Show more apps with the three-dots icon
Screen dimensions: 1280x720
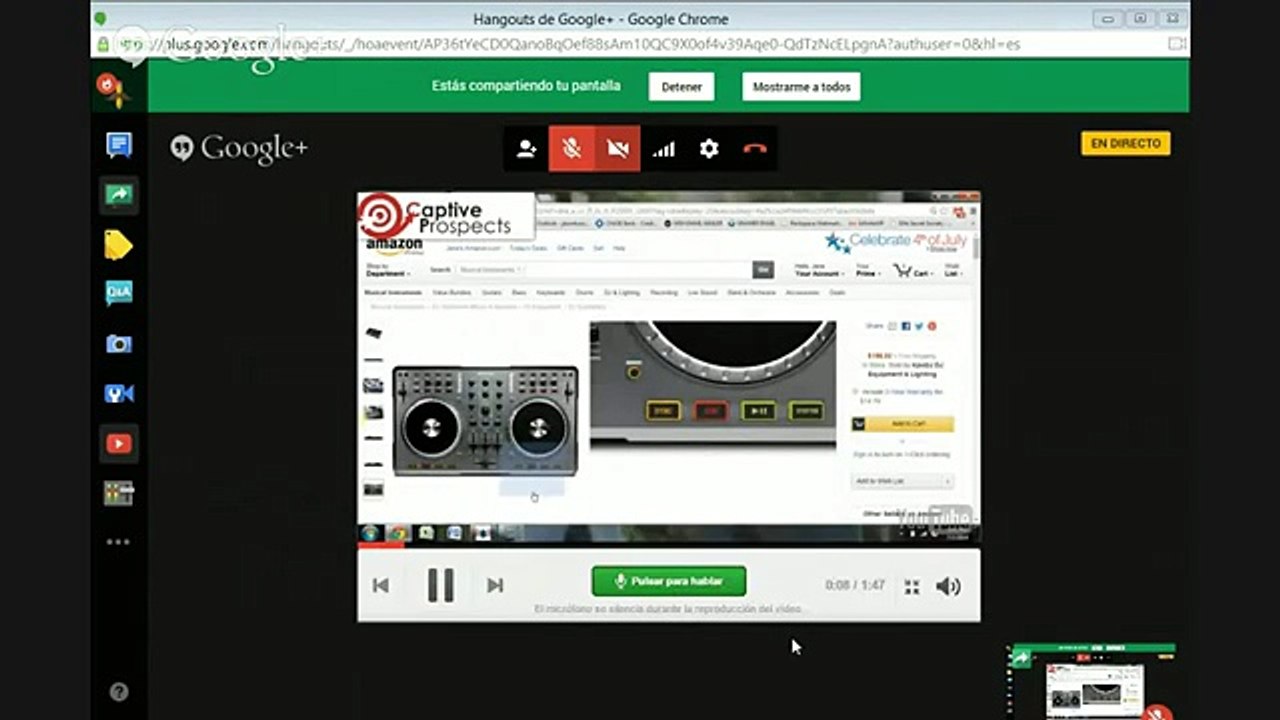(x=118, y=542)
